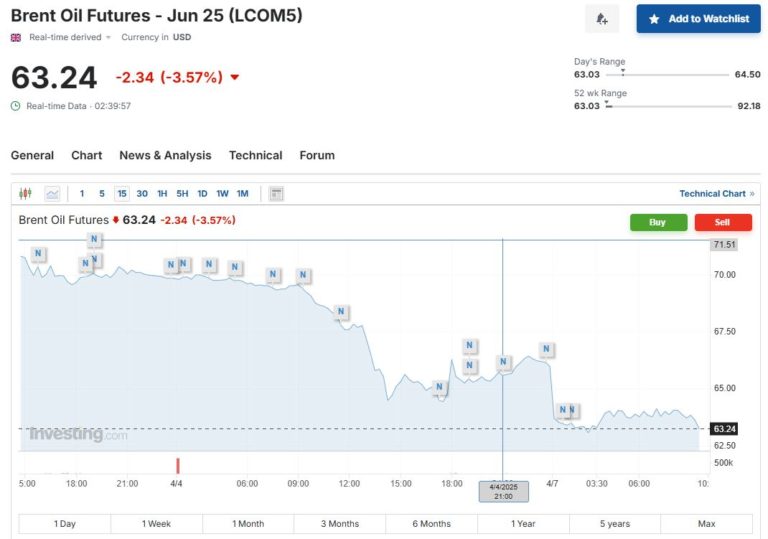Screen dimensions: 768x539
Task: Choose the 5 years time range
Action: [x=615, y=524]
